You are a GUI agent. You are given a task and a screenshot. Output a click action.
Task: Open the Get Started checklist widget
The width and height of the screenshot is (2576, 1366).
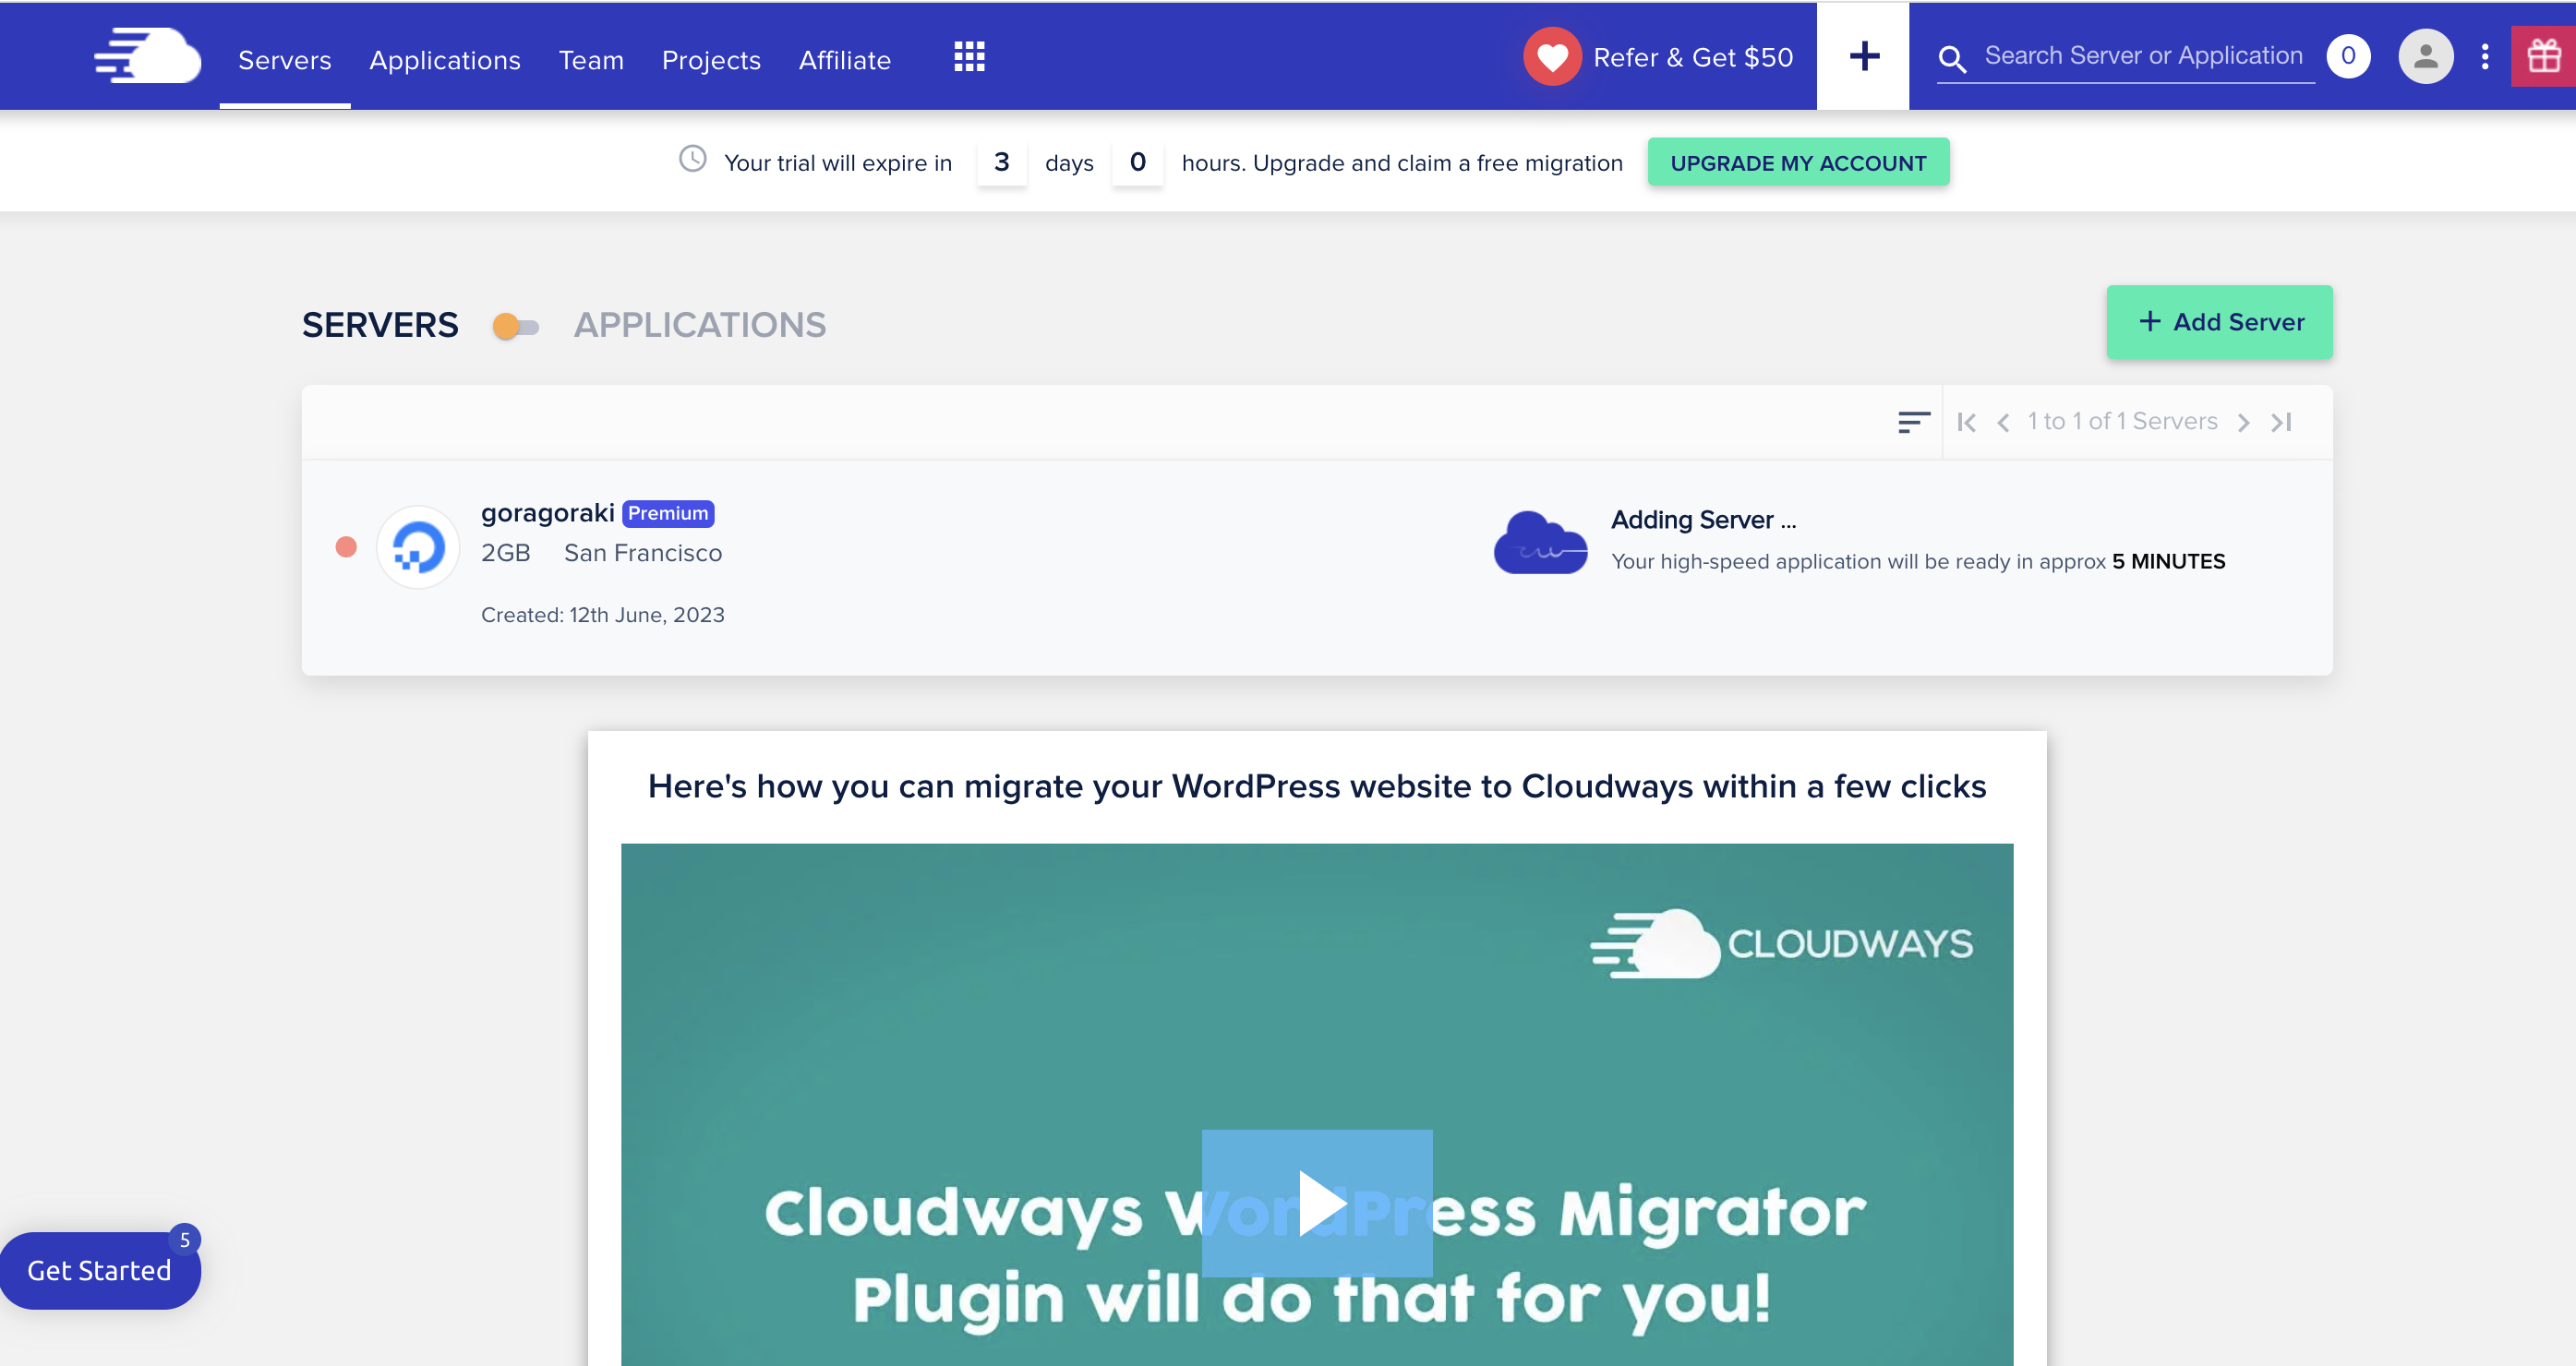pyautogui.click(x=99, y=1270)
